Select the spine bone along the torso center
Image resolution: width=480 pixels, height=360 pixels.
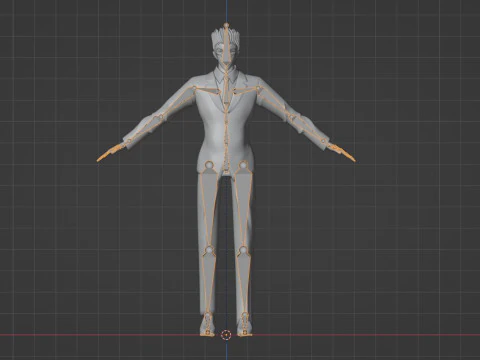coord(226,137)
